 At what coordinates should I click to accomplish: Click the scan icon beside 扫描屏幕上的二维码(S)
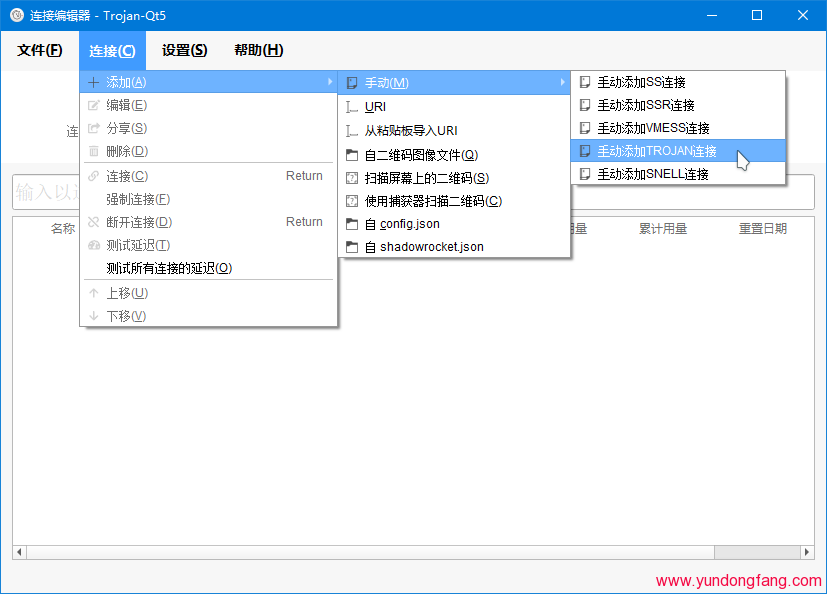(352, 178)
